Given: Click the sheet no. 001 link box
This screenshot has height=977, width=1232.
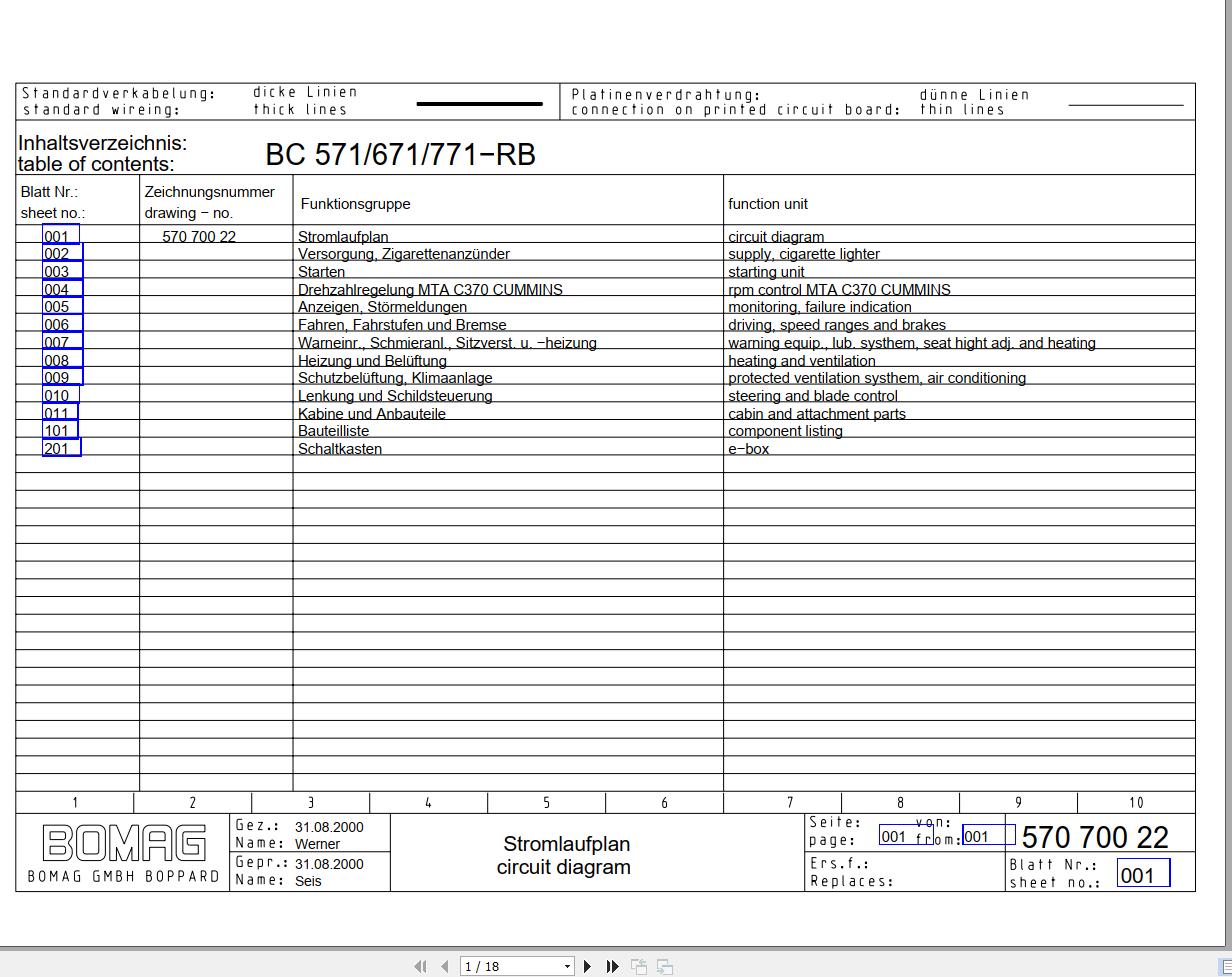Looking at the screenshot, I should pyautogui.click(x=1143, y=875).
